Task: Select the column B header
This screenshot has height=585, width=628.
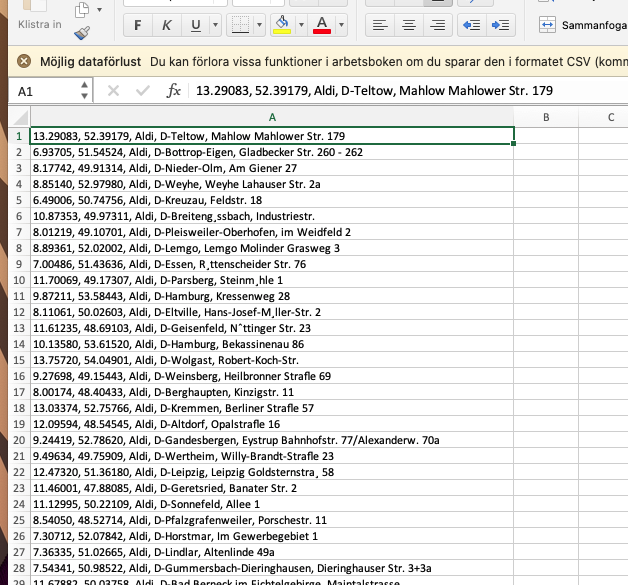Action: (x=546, y=117)
